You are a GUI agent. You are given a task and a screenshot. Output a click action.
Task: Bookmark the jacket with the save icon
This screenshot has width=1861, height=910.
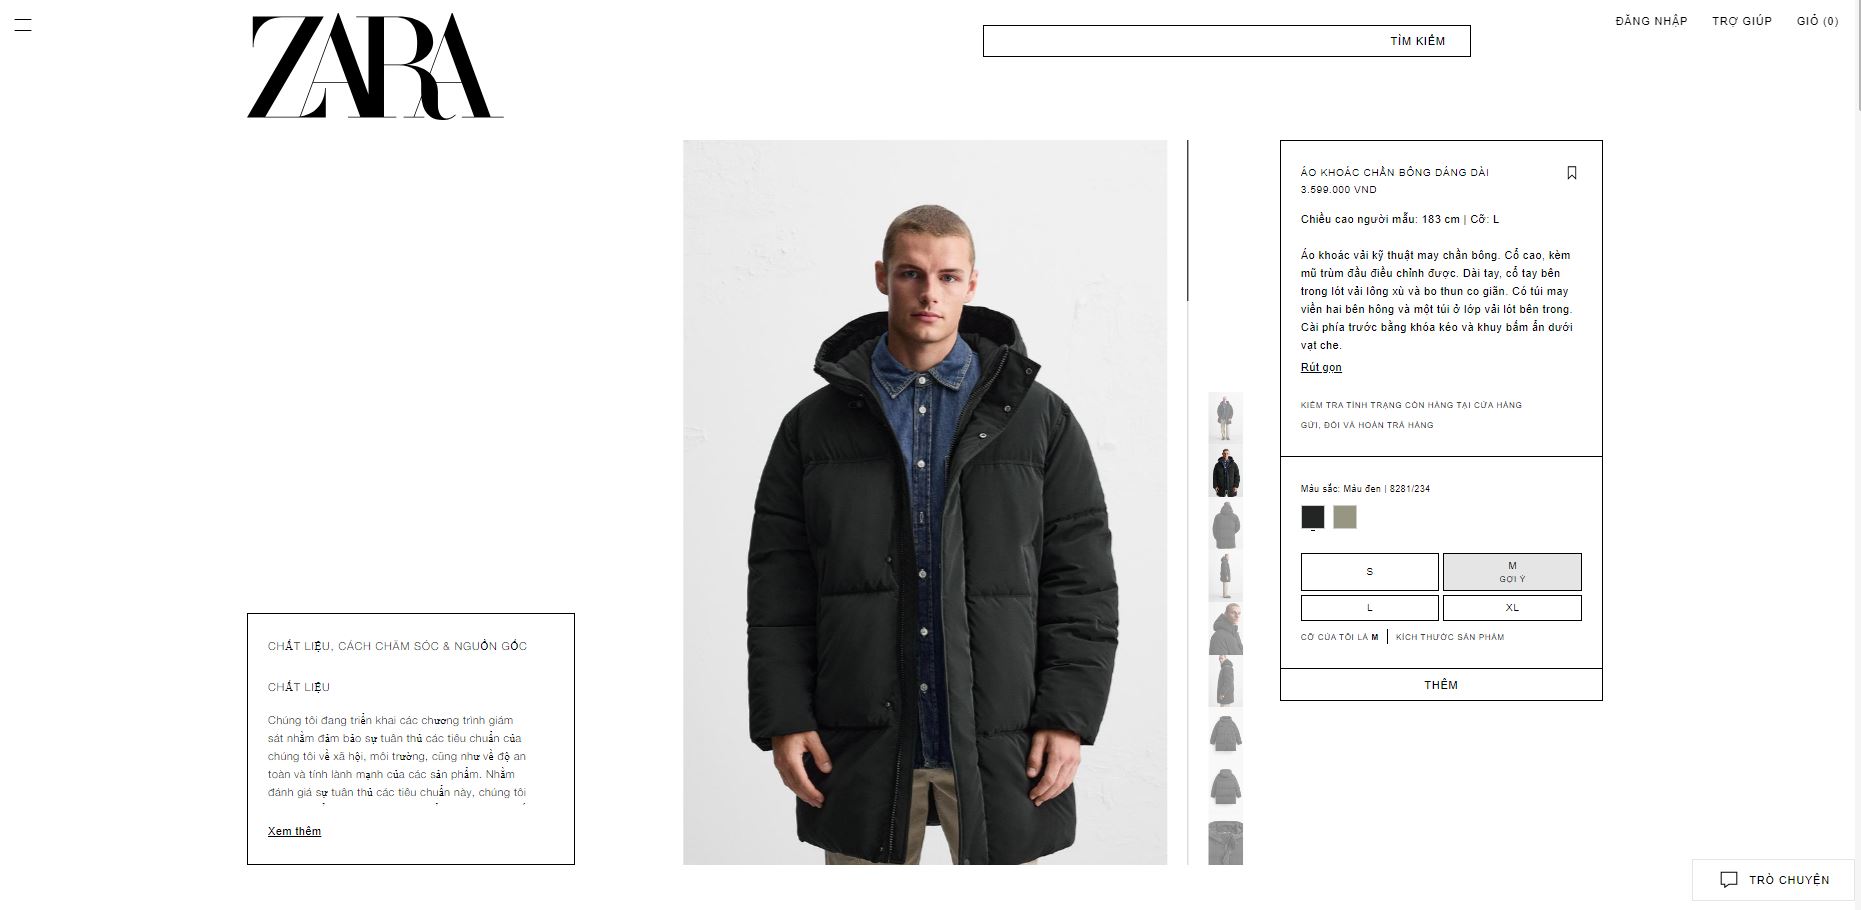(x=1572, y=173)
